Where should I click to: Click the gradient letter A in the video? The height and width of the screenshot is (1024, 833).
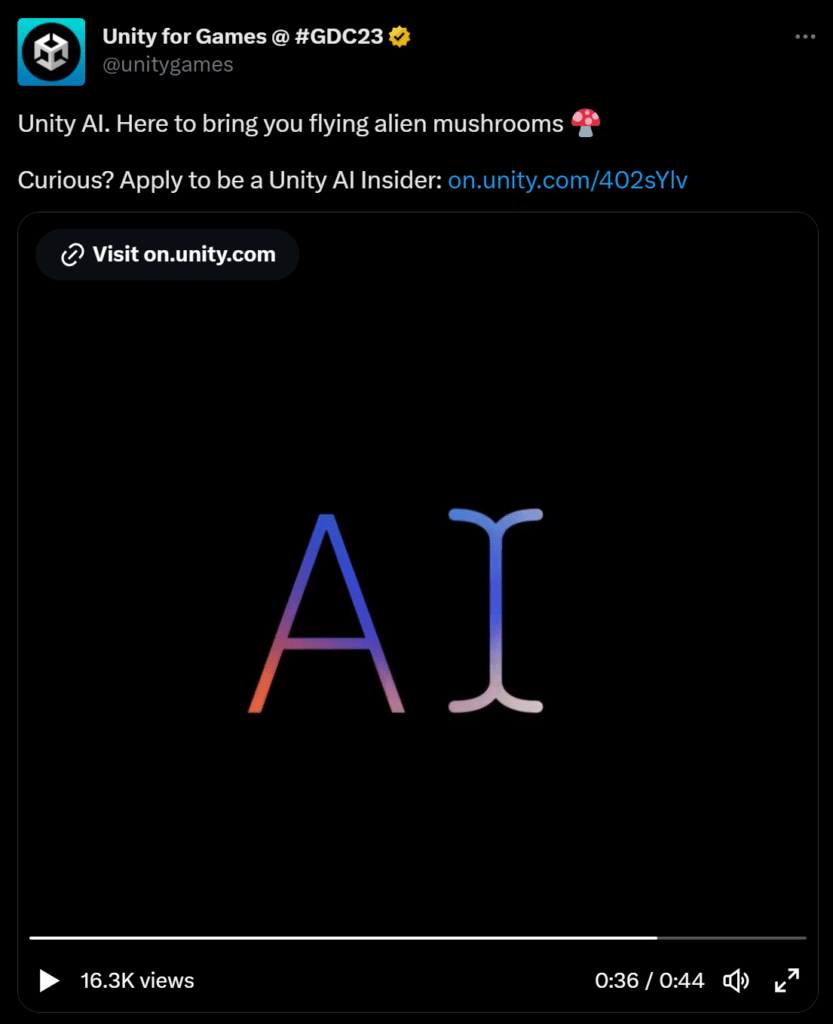click(x=326, y=613)
